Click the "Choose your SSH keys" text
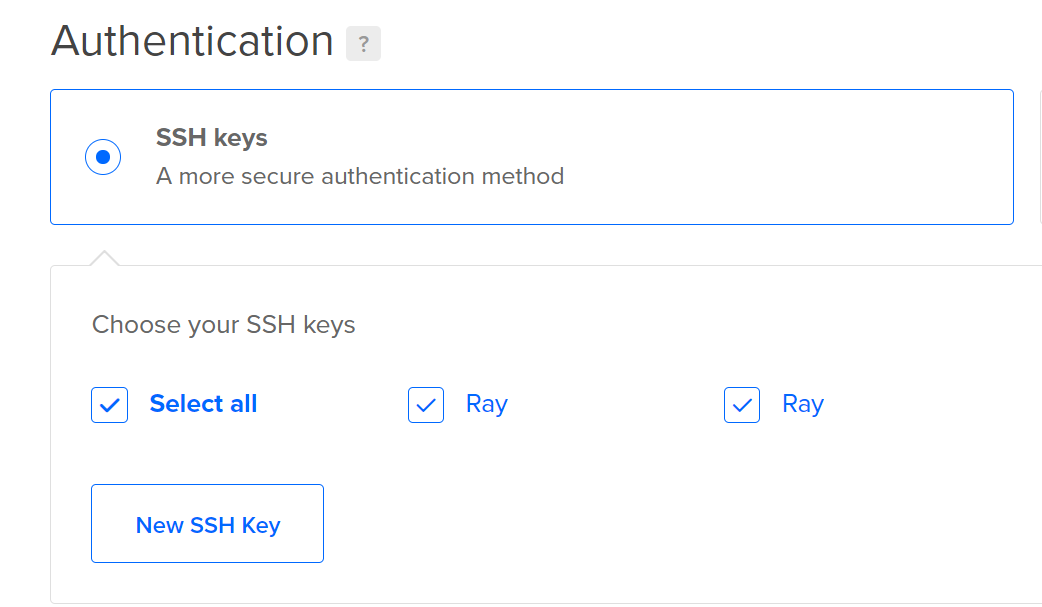This screenshot has height=607, width=1042. (224, 325)
